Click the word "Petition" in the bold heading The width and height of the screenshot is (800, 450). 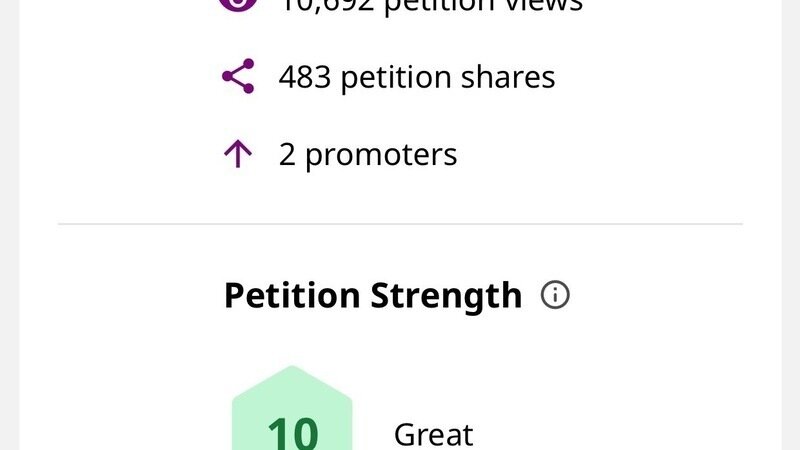[x=292, y=296]
